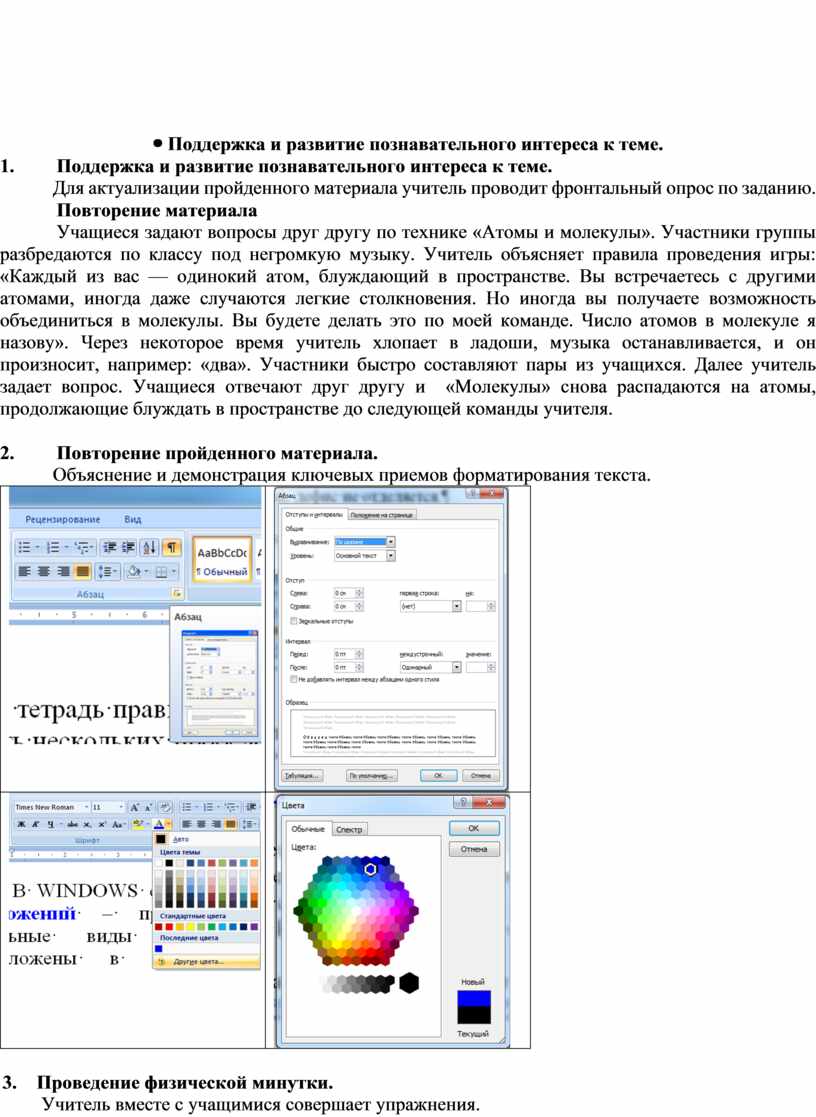Toggle italic К formatting
This screenshot has height=1117, width=816.
(x=36, y=824)
